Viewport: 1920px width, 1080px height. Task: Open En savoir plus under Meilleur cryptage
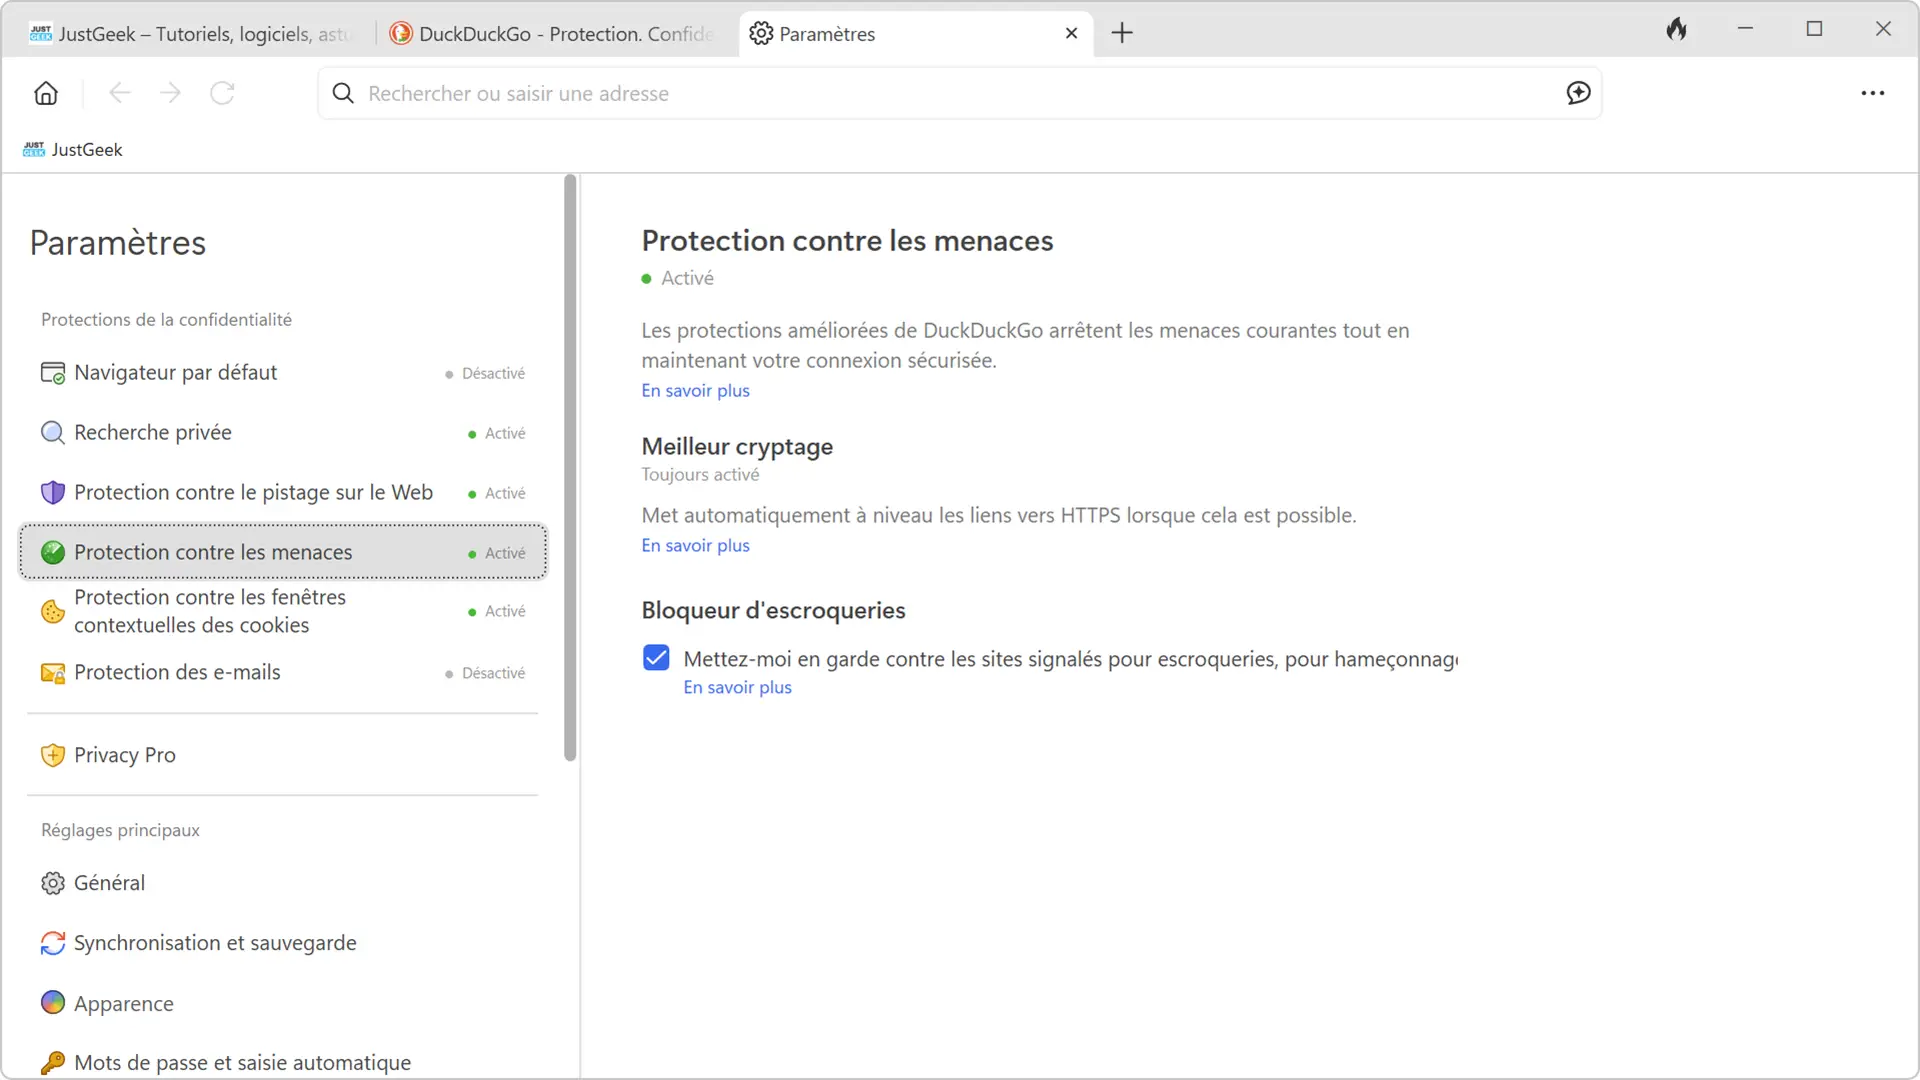(695, 545)
